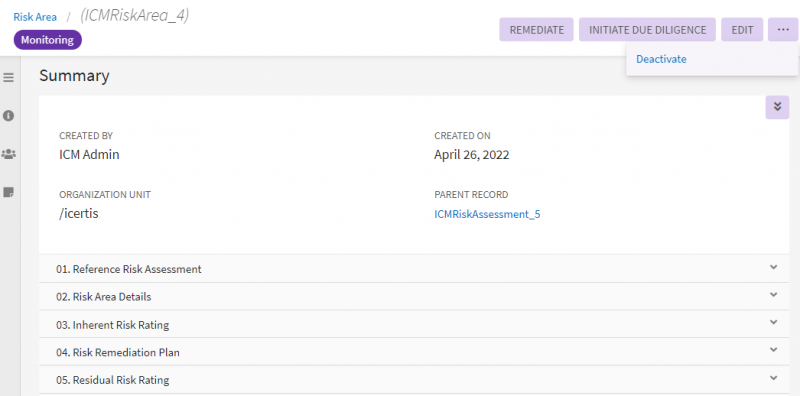Screen dimensions: 800x396
Task: Go to Risk Area breadcrumb link
Action: 35,17
